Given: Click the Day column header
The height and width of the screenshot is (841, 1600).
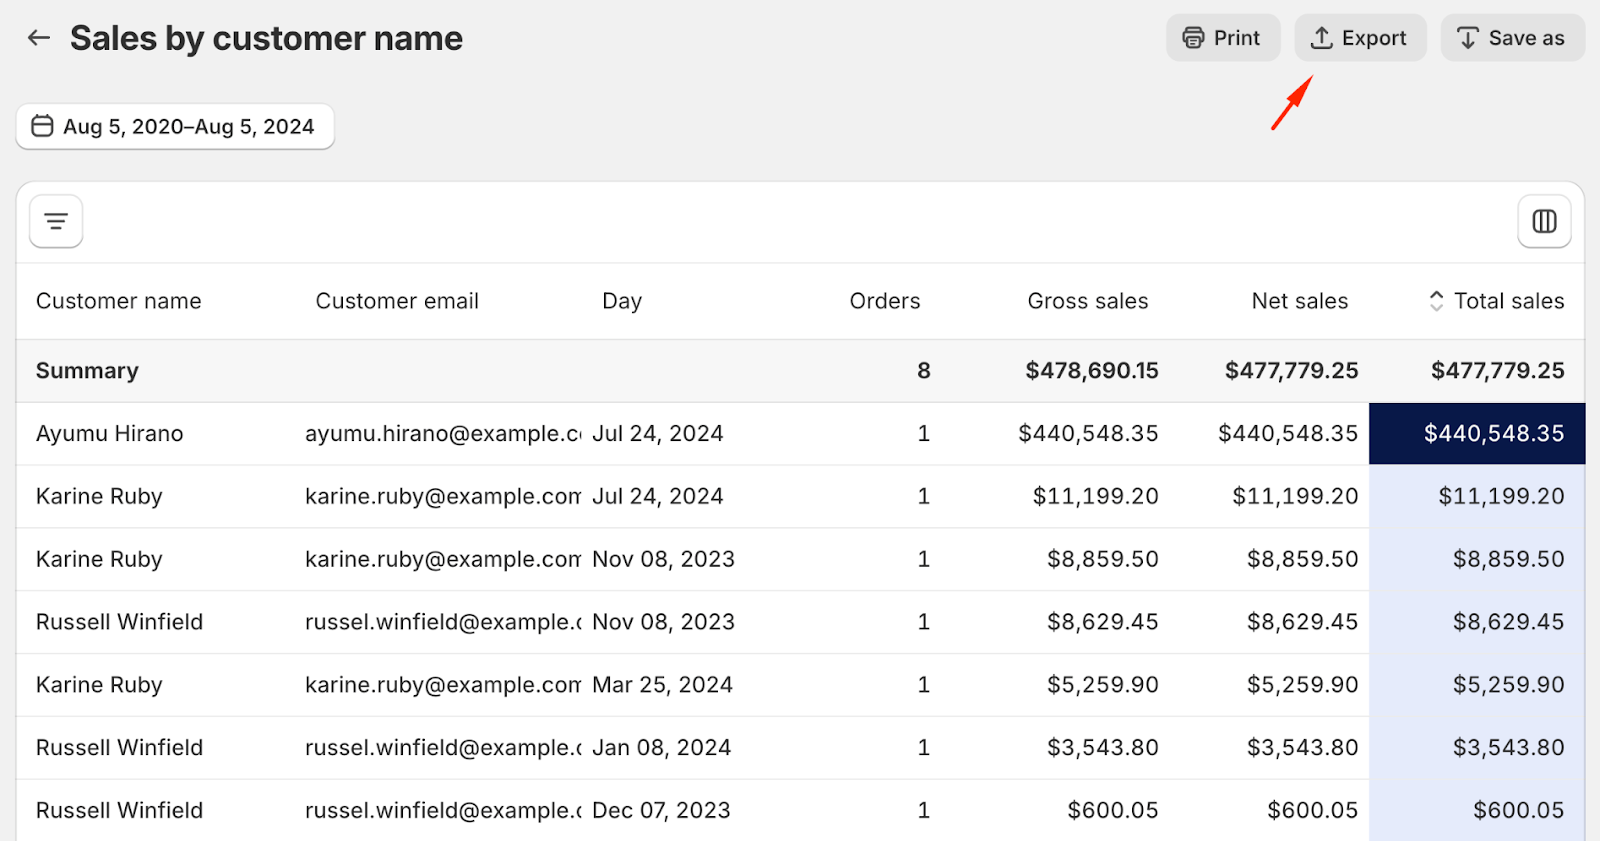Looking at the screenshot, I should [621, 301].
